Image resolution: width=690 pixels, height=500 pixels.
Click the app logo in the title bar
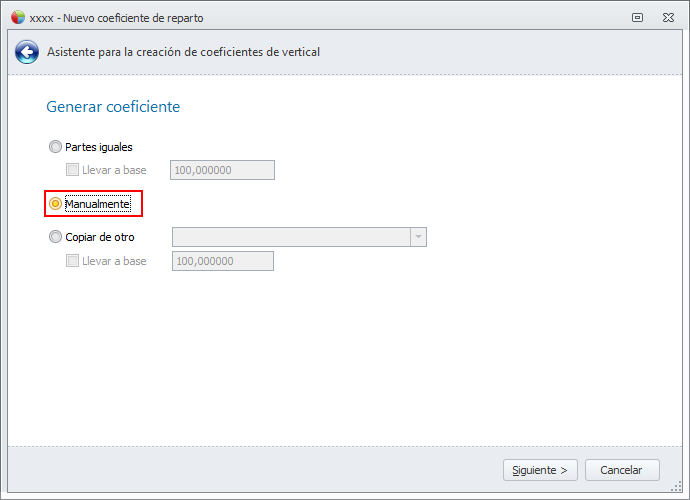click(x=18, y=18)
